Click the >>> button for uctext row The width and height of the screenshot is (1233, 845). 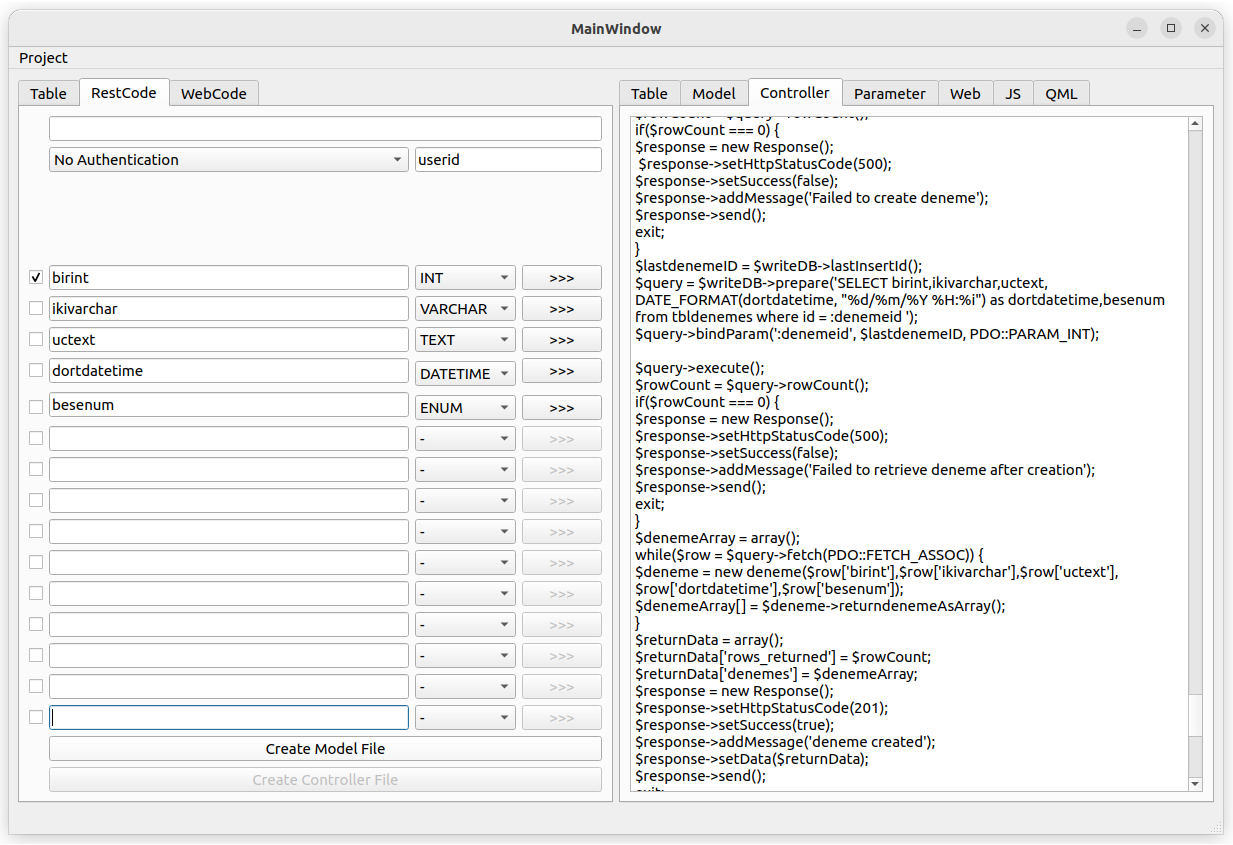coord(562,339)
